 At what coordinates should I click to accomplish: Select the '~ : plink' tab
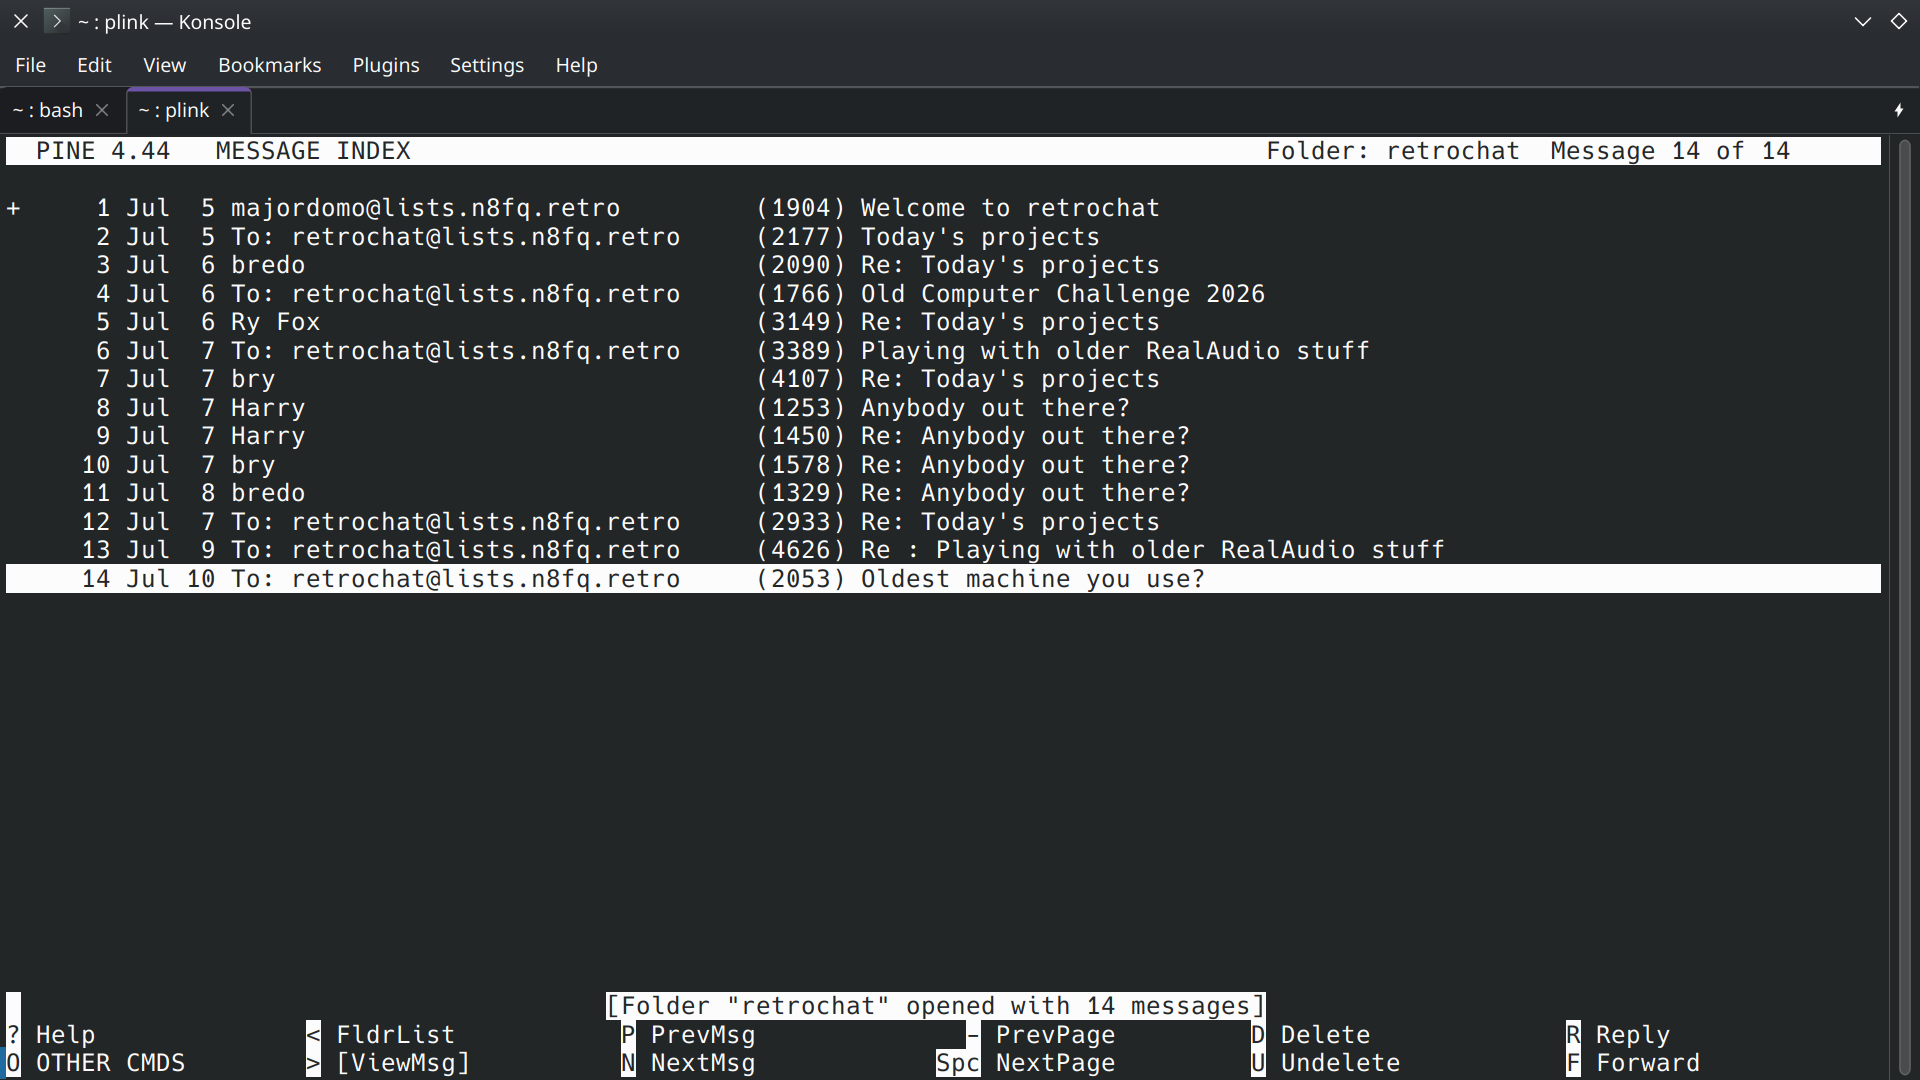tap(188, 110)
